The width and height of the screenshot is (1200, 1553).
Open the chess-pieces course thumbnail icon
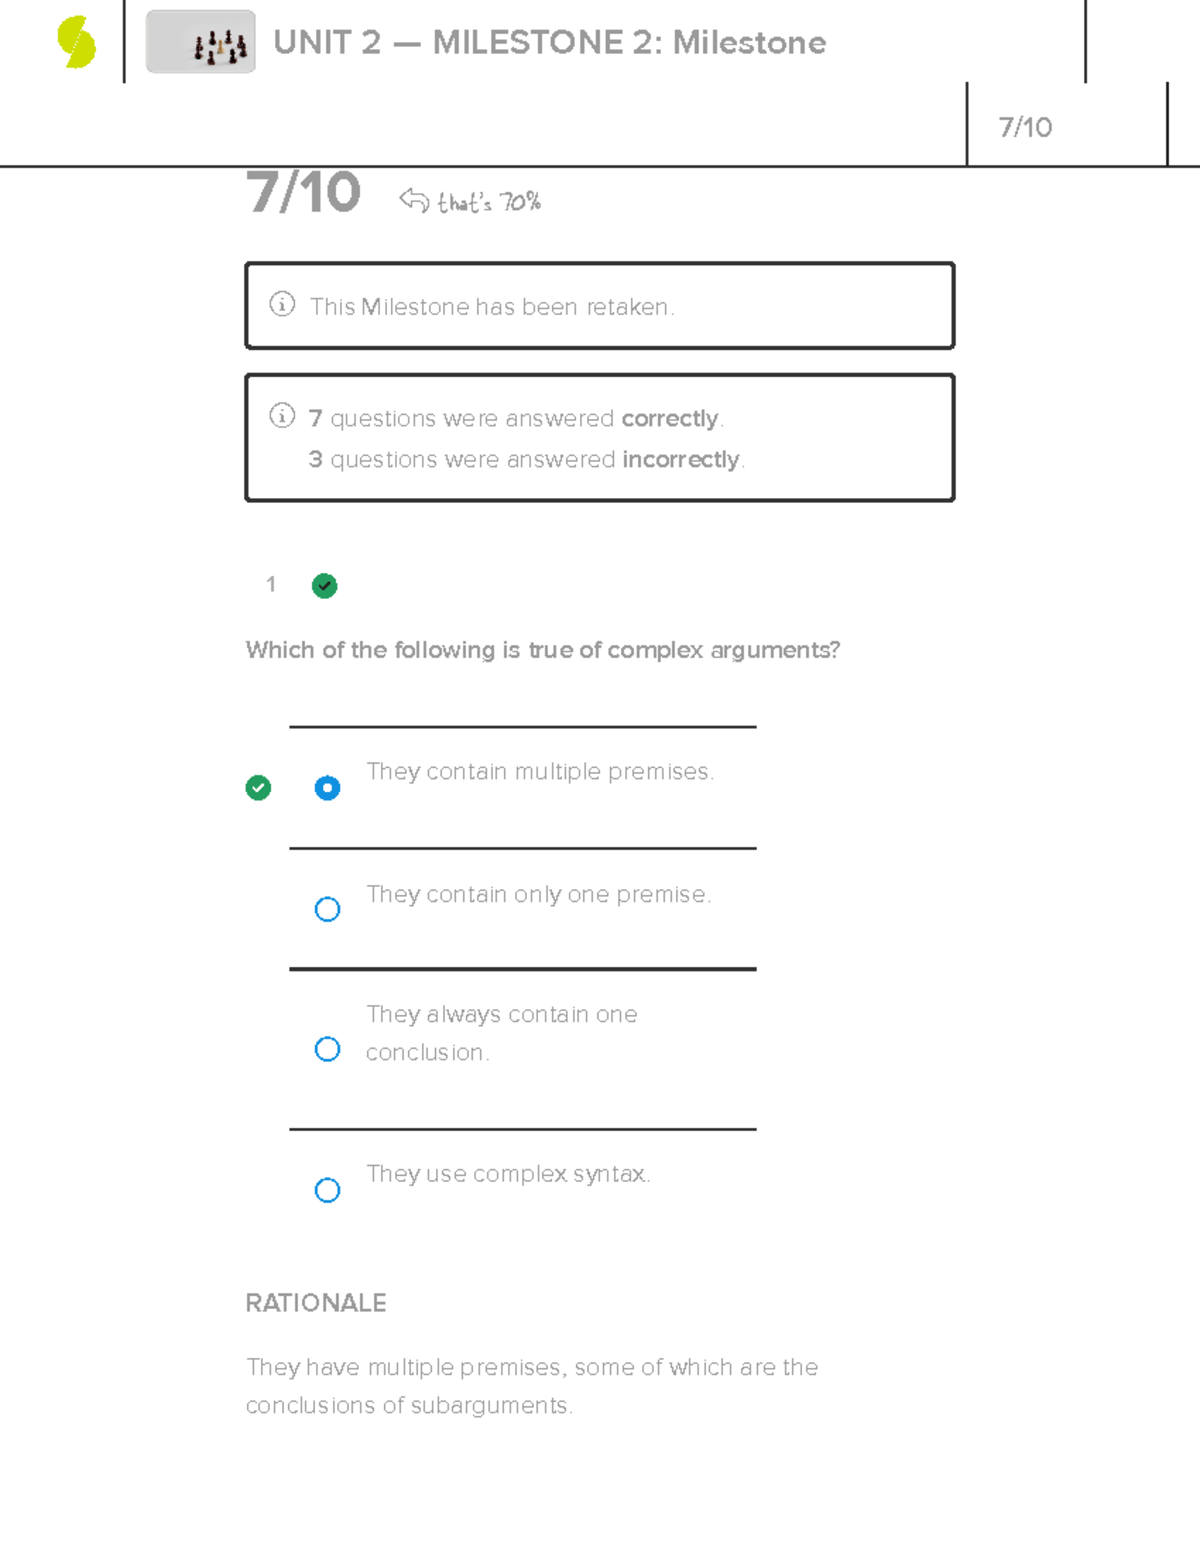tap(200, 43)
